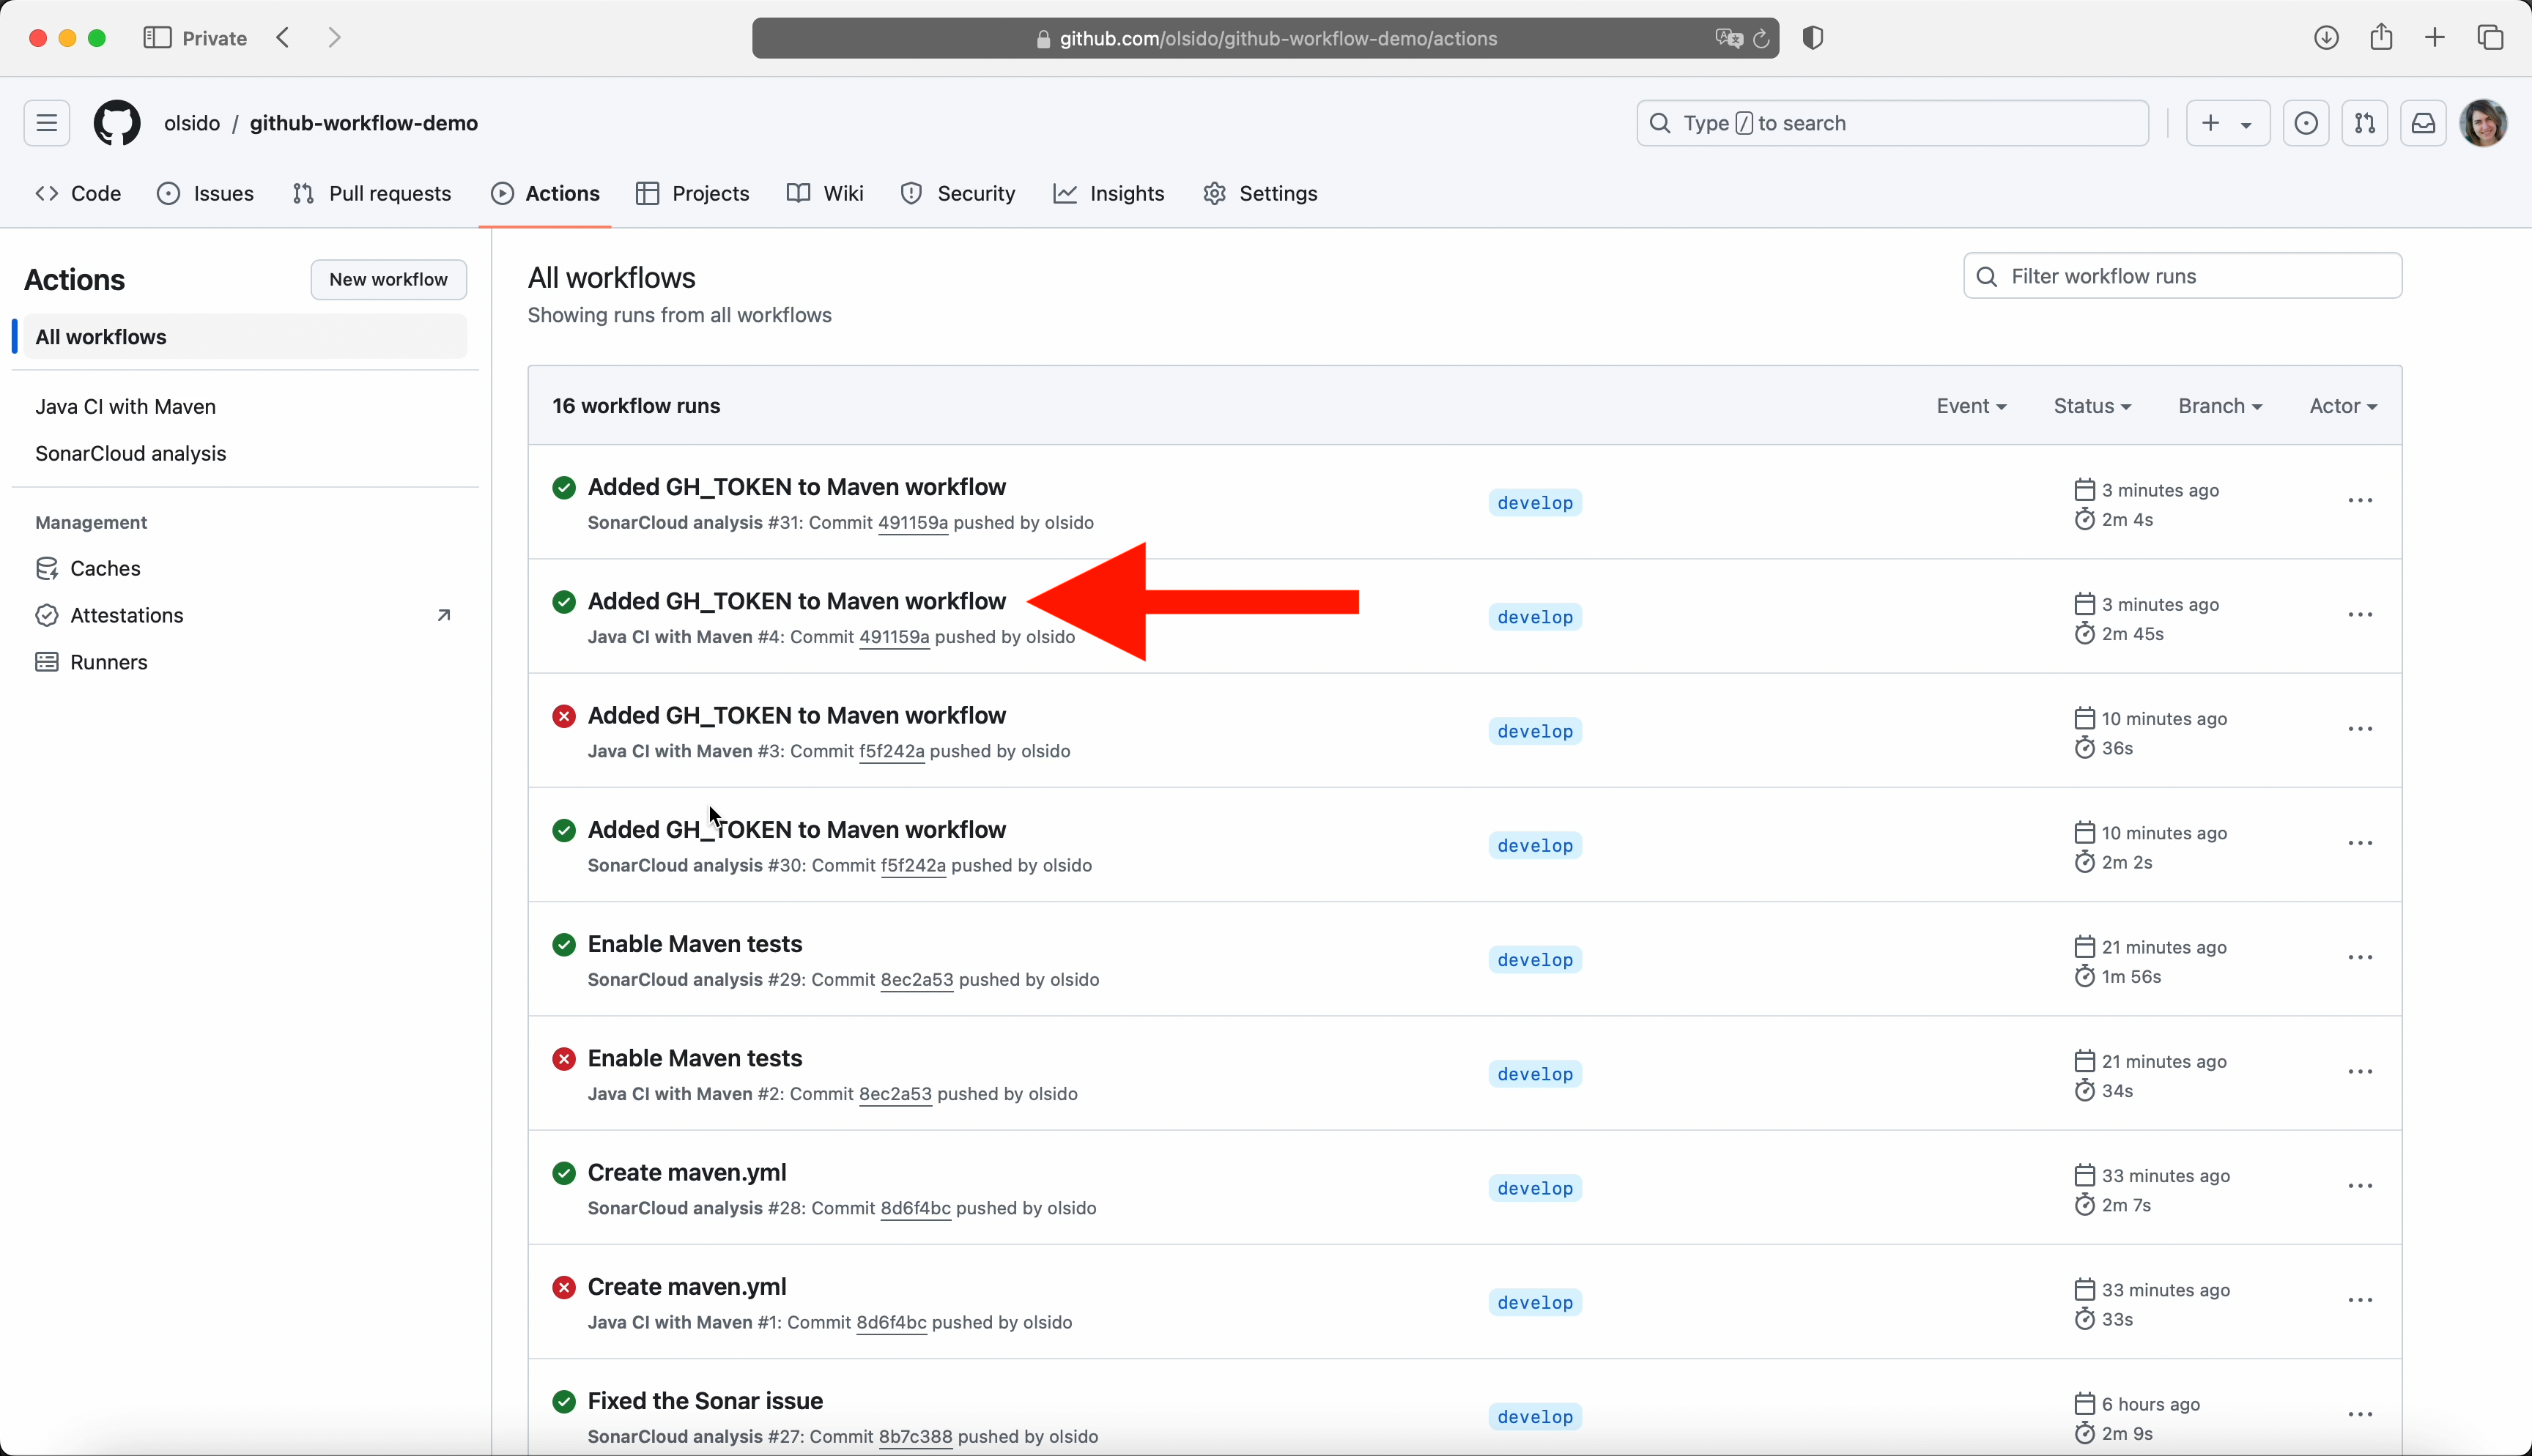Reload the page in the address bar
2532x1456 pixels.
[x=1761, y=39]
